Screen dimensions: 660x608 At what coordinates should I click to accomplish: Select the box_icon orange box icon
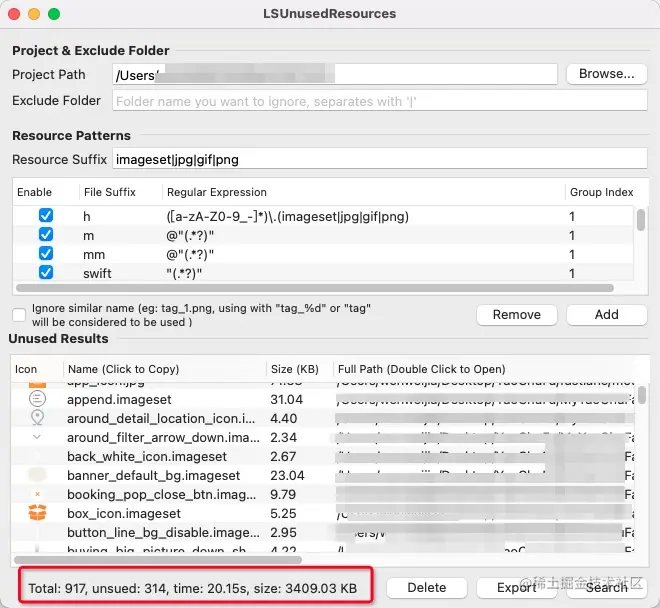coord(37,513)
